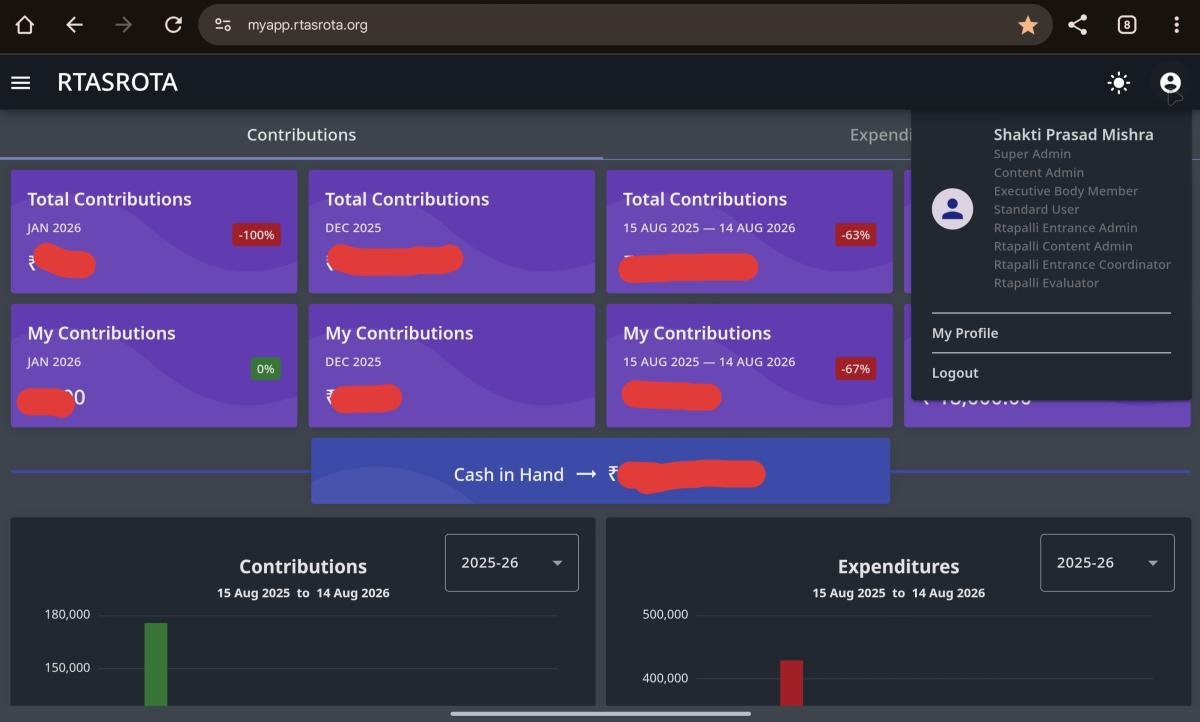The width and height of the screenshot is (1200, 722).
Task: Expand Expenditures year dropdown 2025-26
Action: tap(1107, 563)
